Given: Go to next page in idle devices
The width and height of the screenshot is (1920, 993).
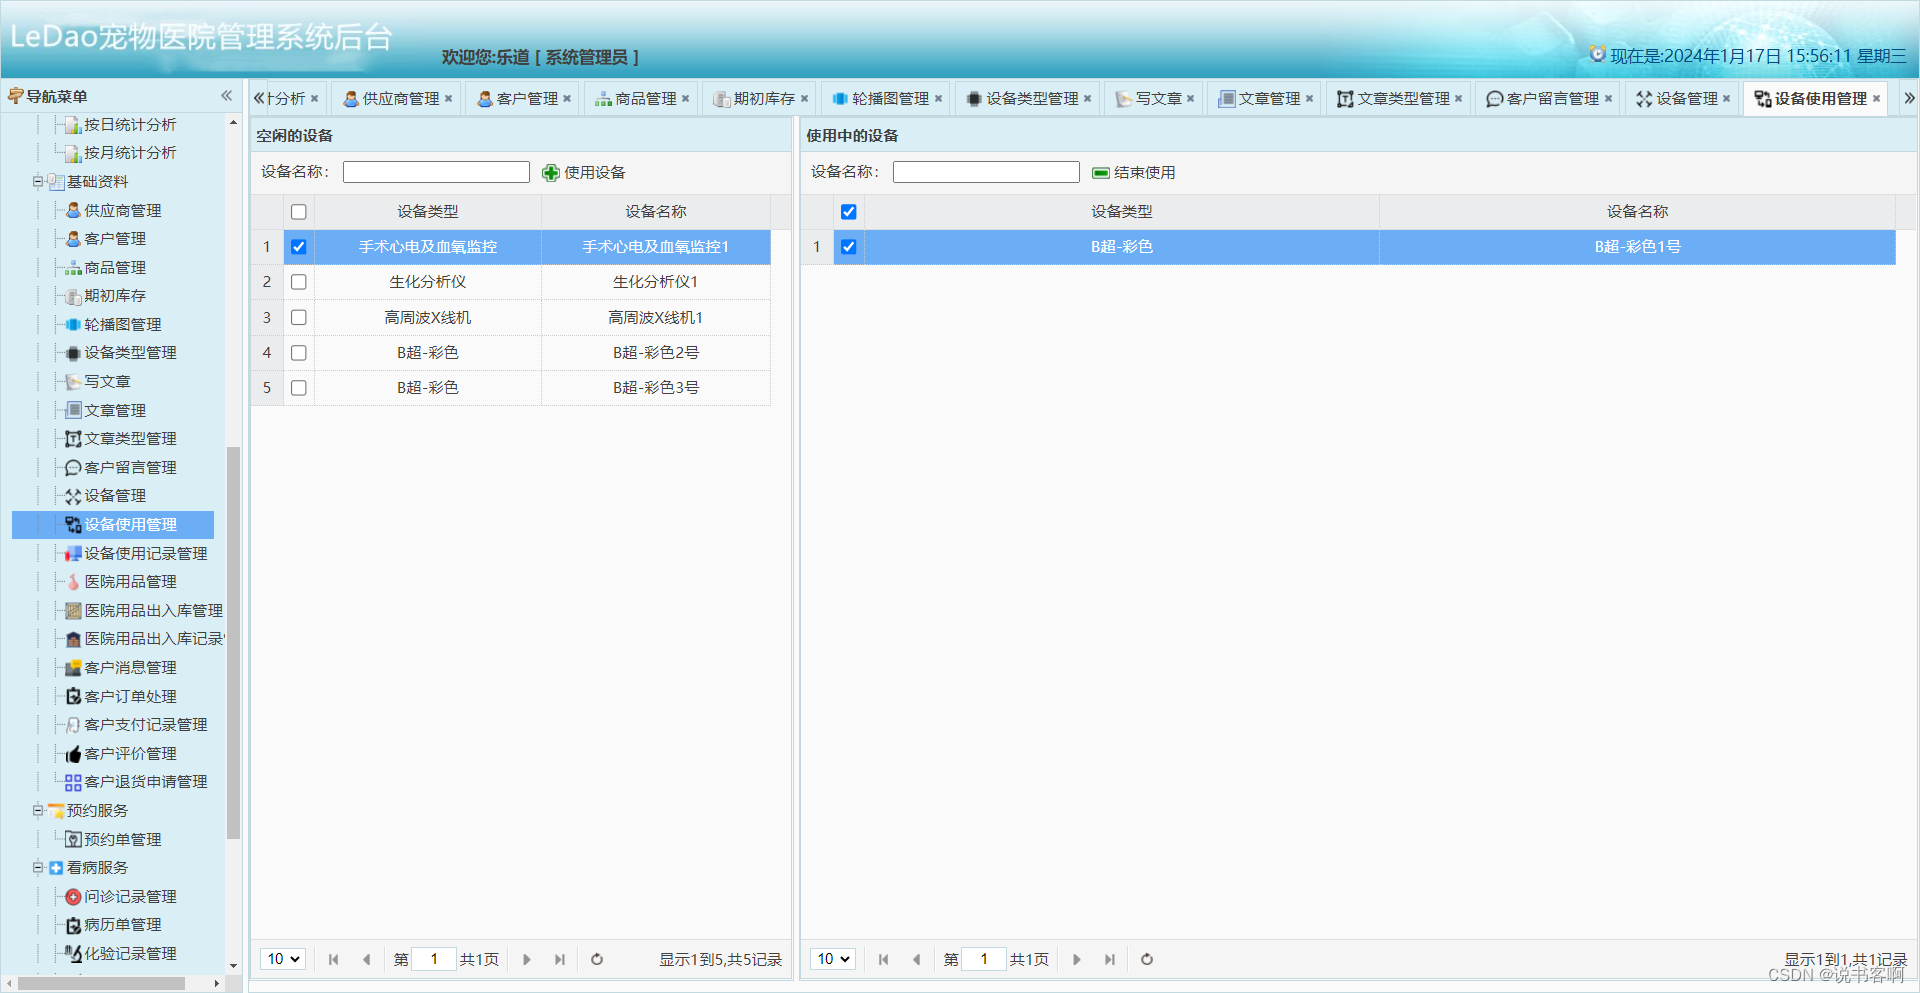Looking at the screenshot, I should point(527,959).
